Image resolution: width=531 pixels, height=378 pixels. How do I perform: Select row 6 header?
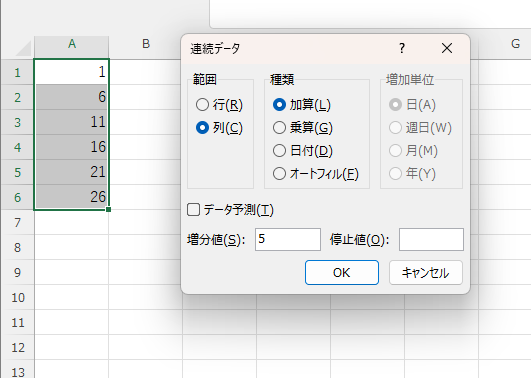coord(18,197)
